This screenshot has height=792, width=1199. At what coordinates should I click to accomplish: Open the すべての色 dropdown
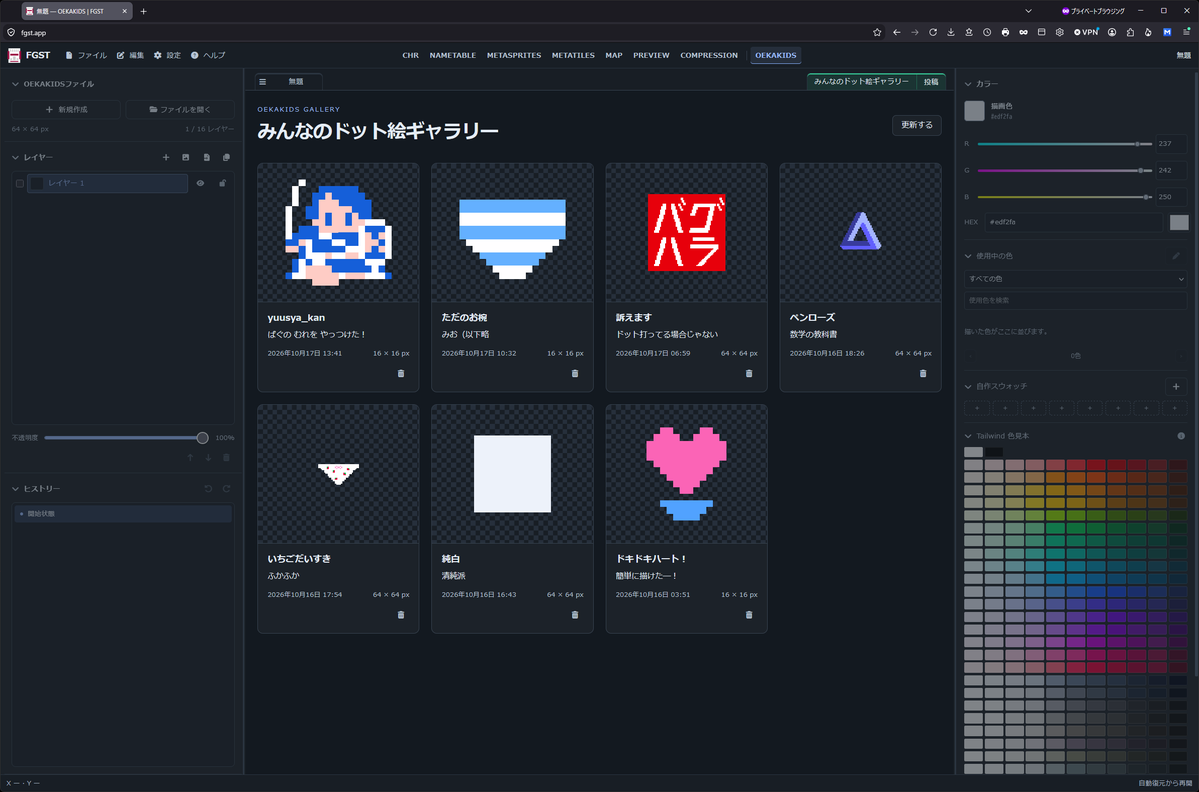[x=1075, y=279]
